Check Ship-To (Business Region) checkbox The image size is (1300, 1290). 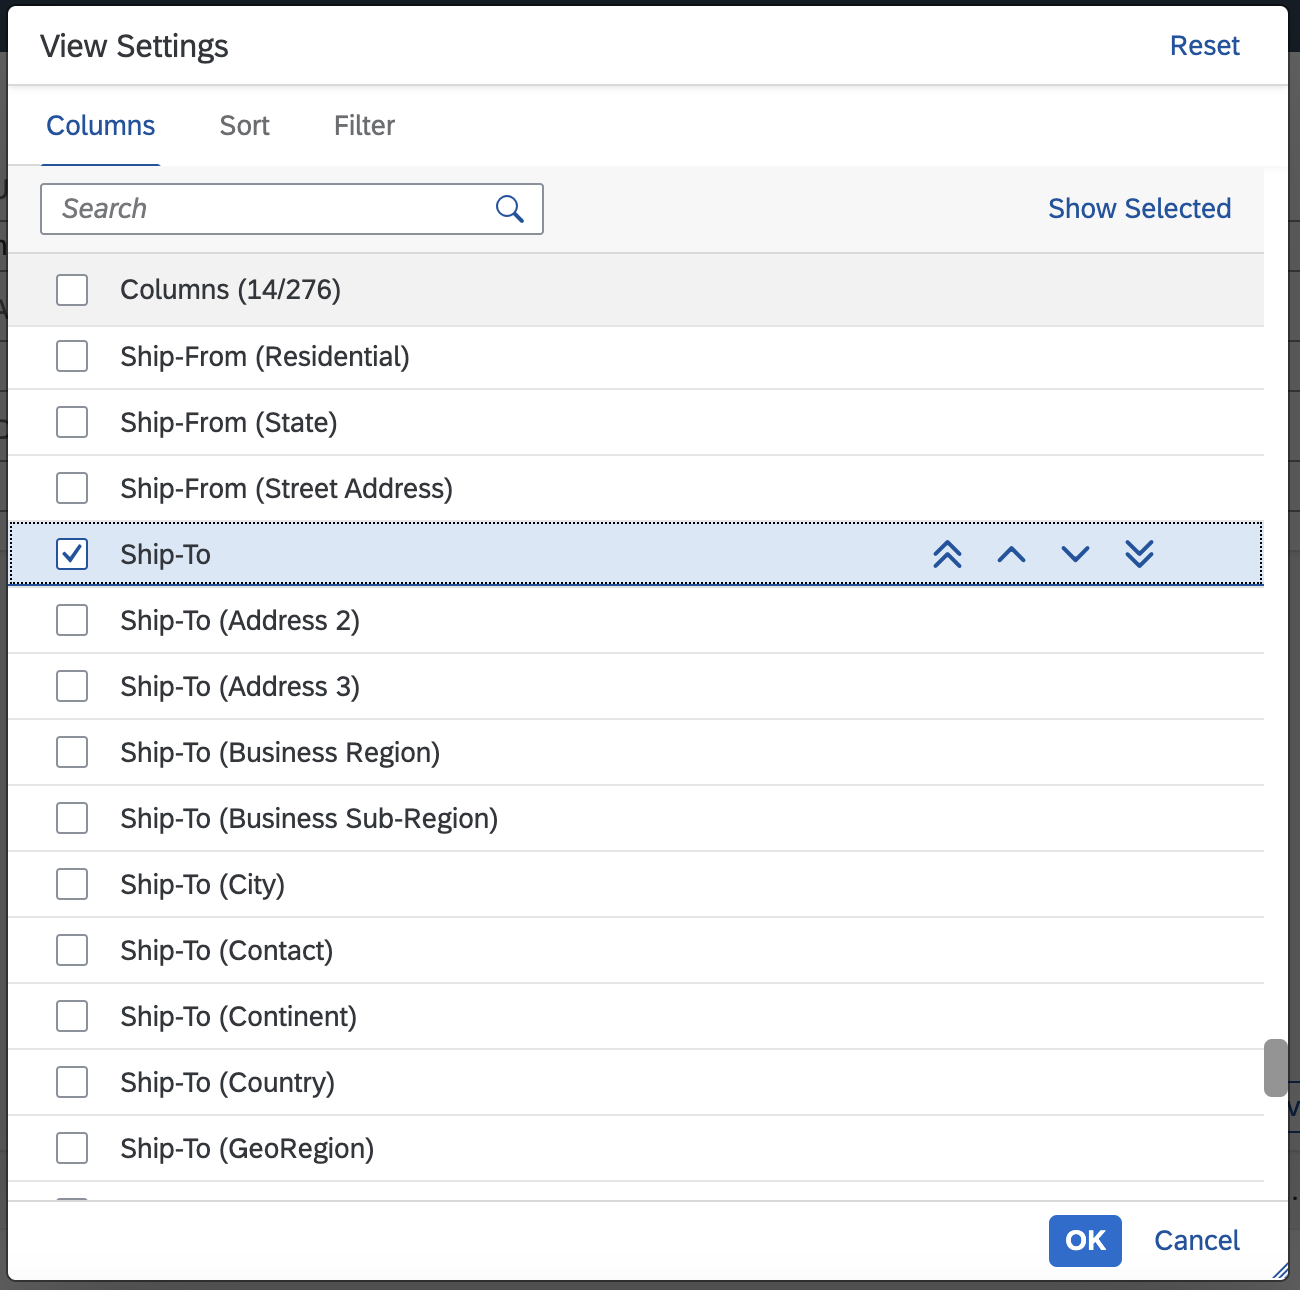(x=72, y=752)
